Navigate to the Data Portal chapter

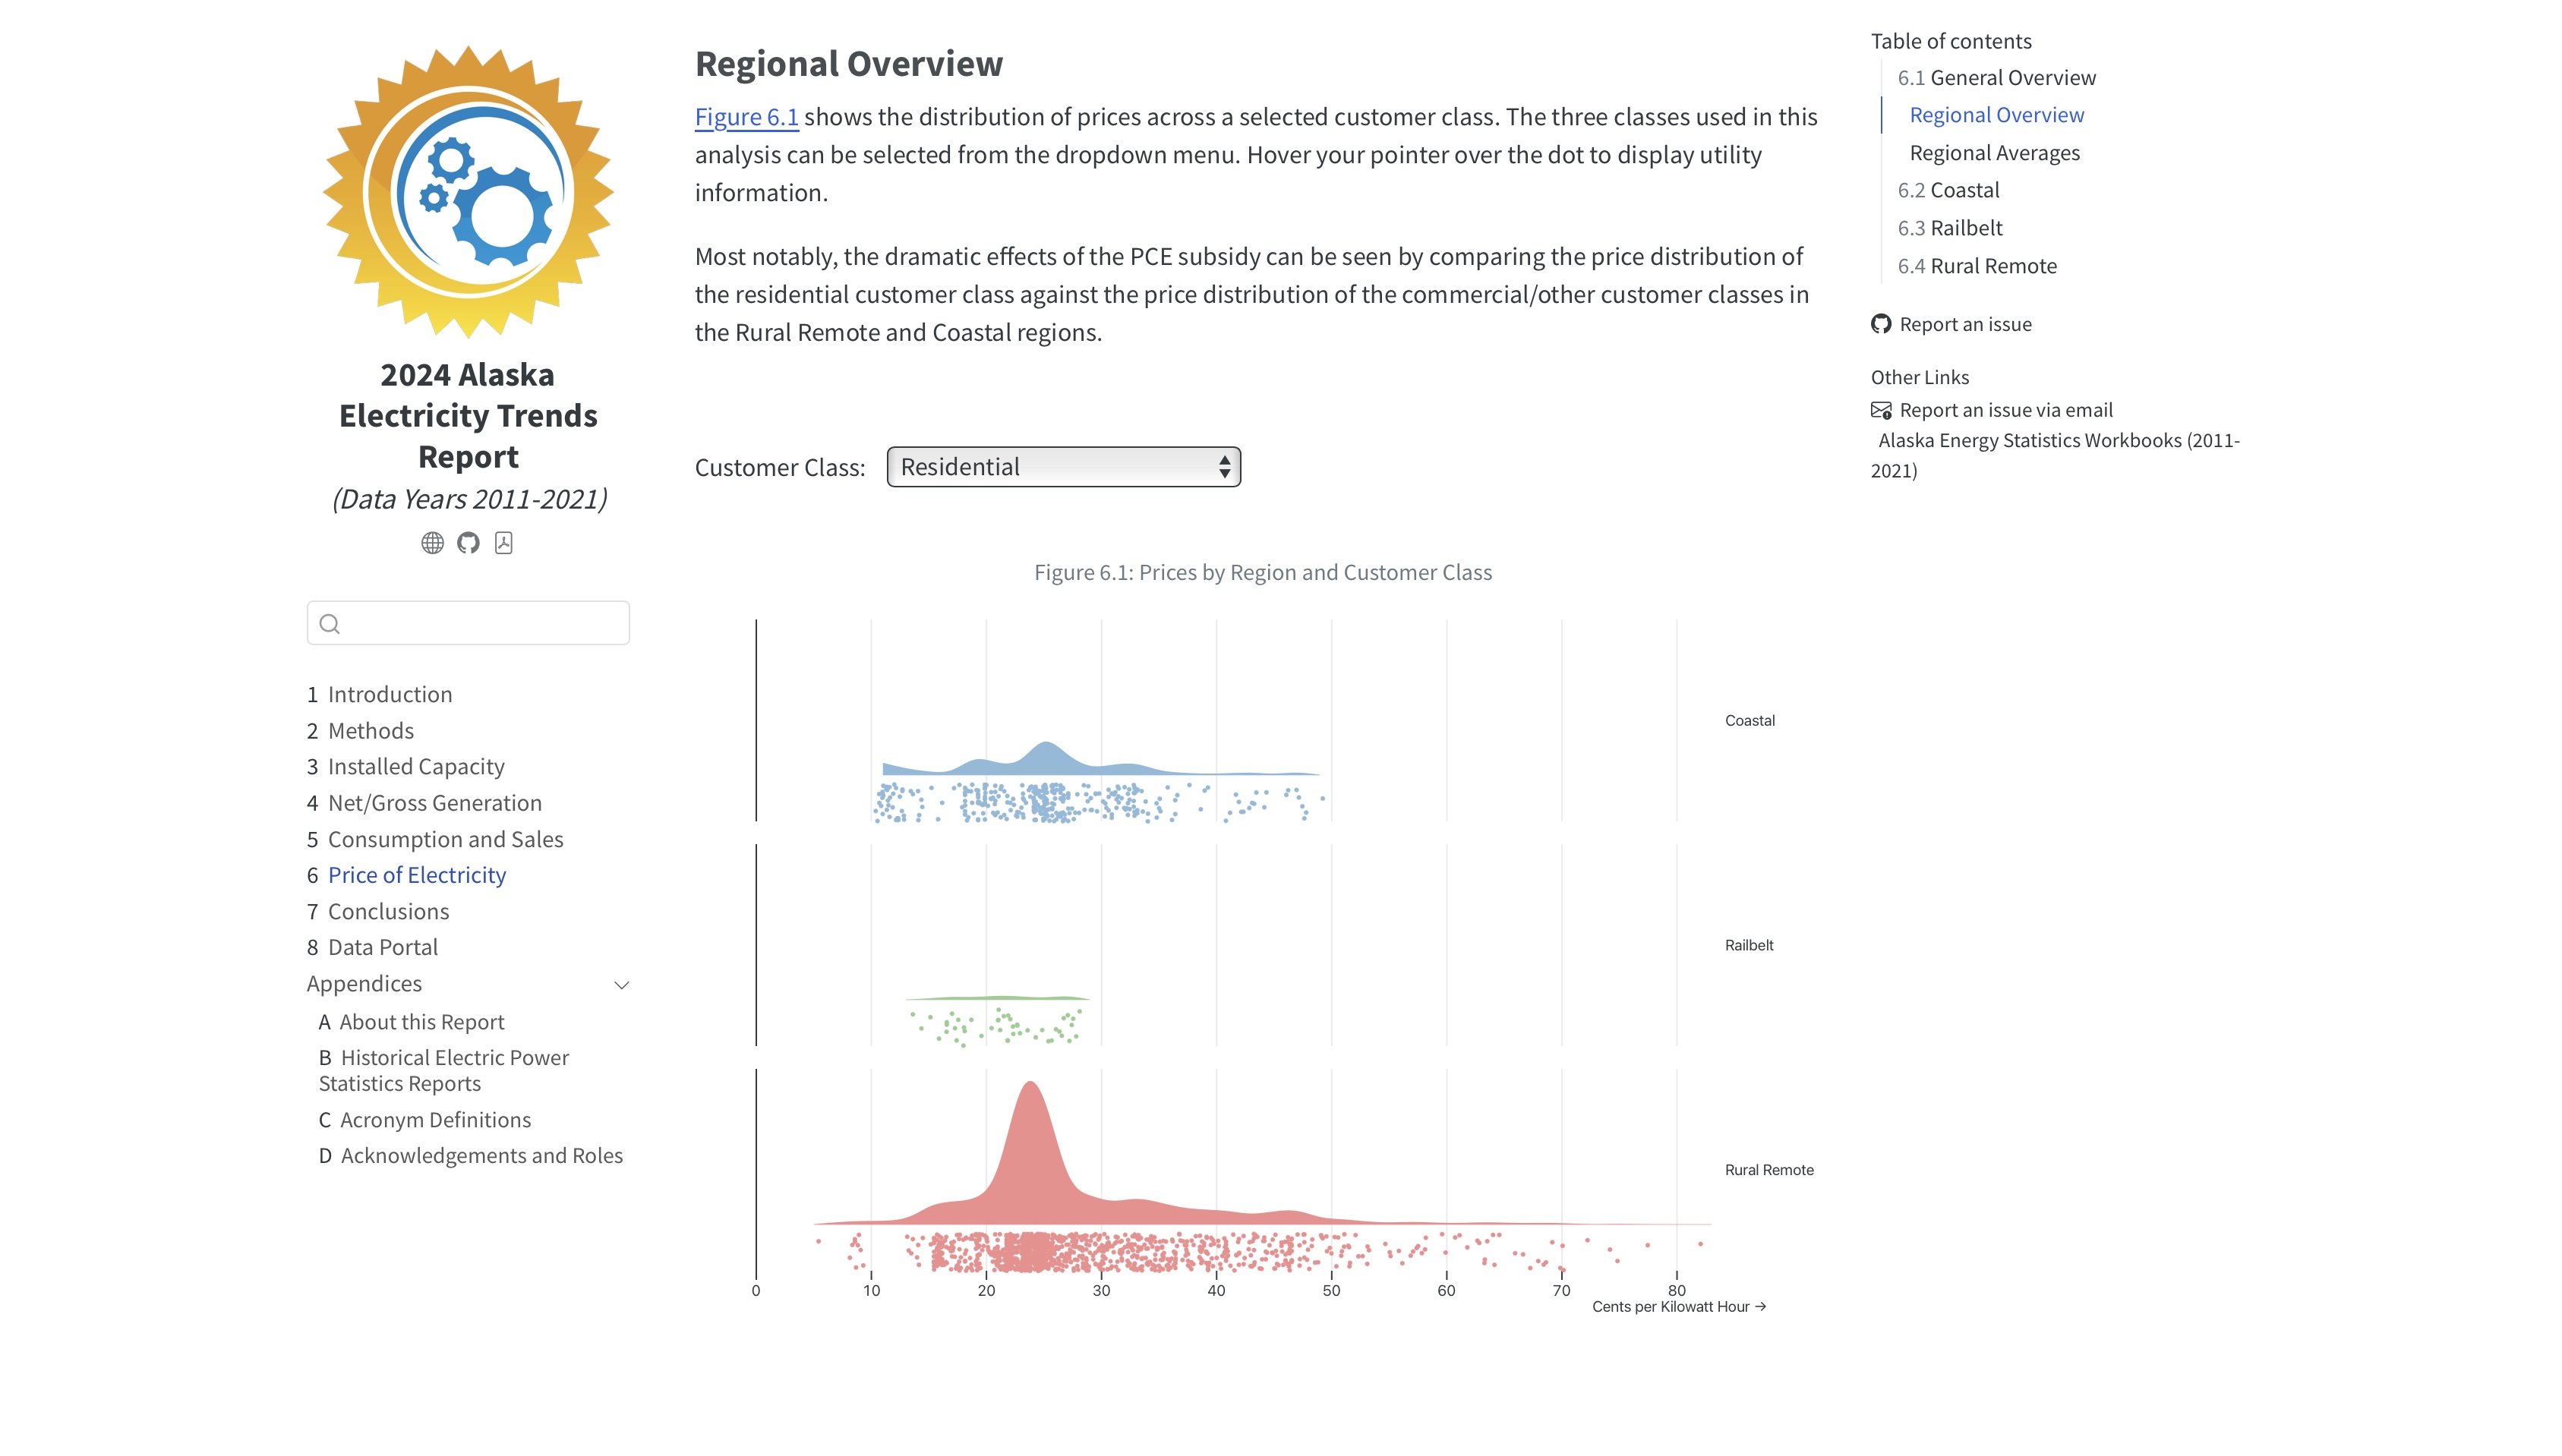click(382, 948)
